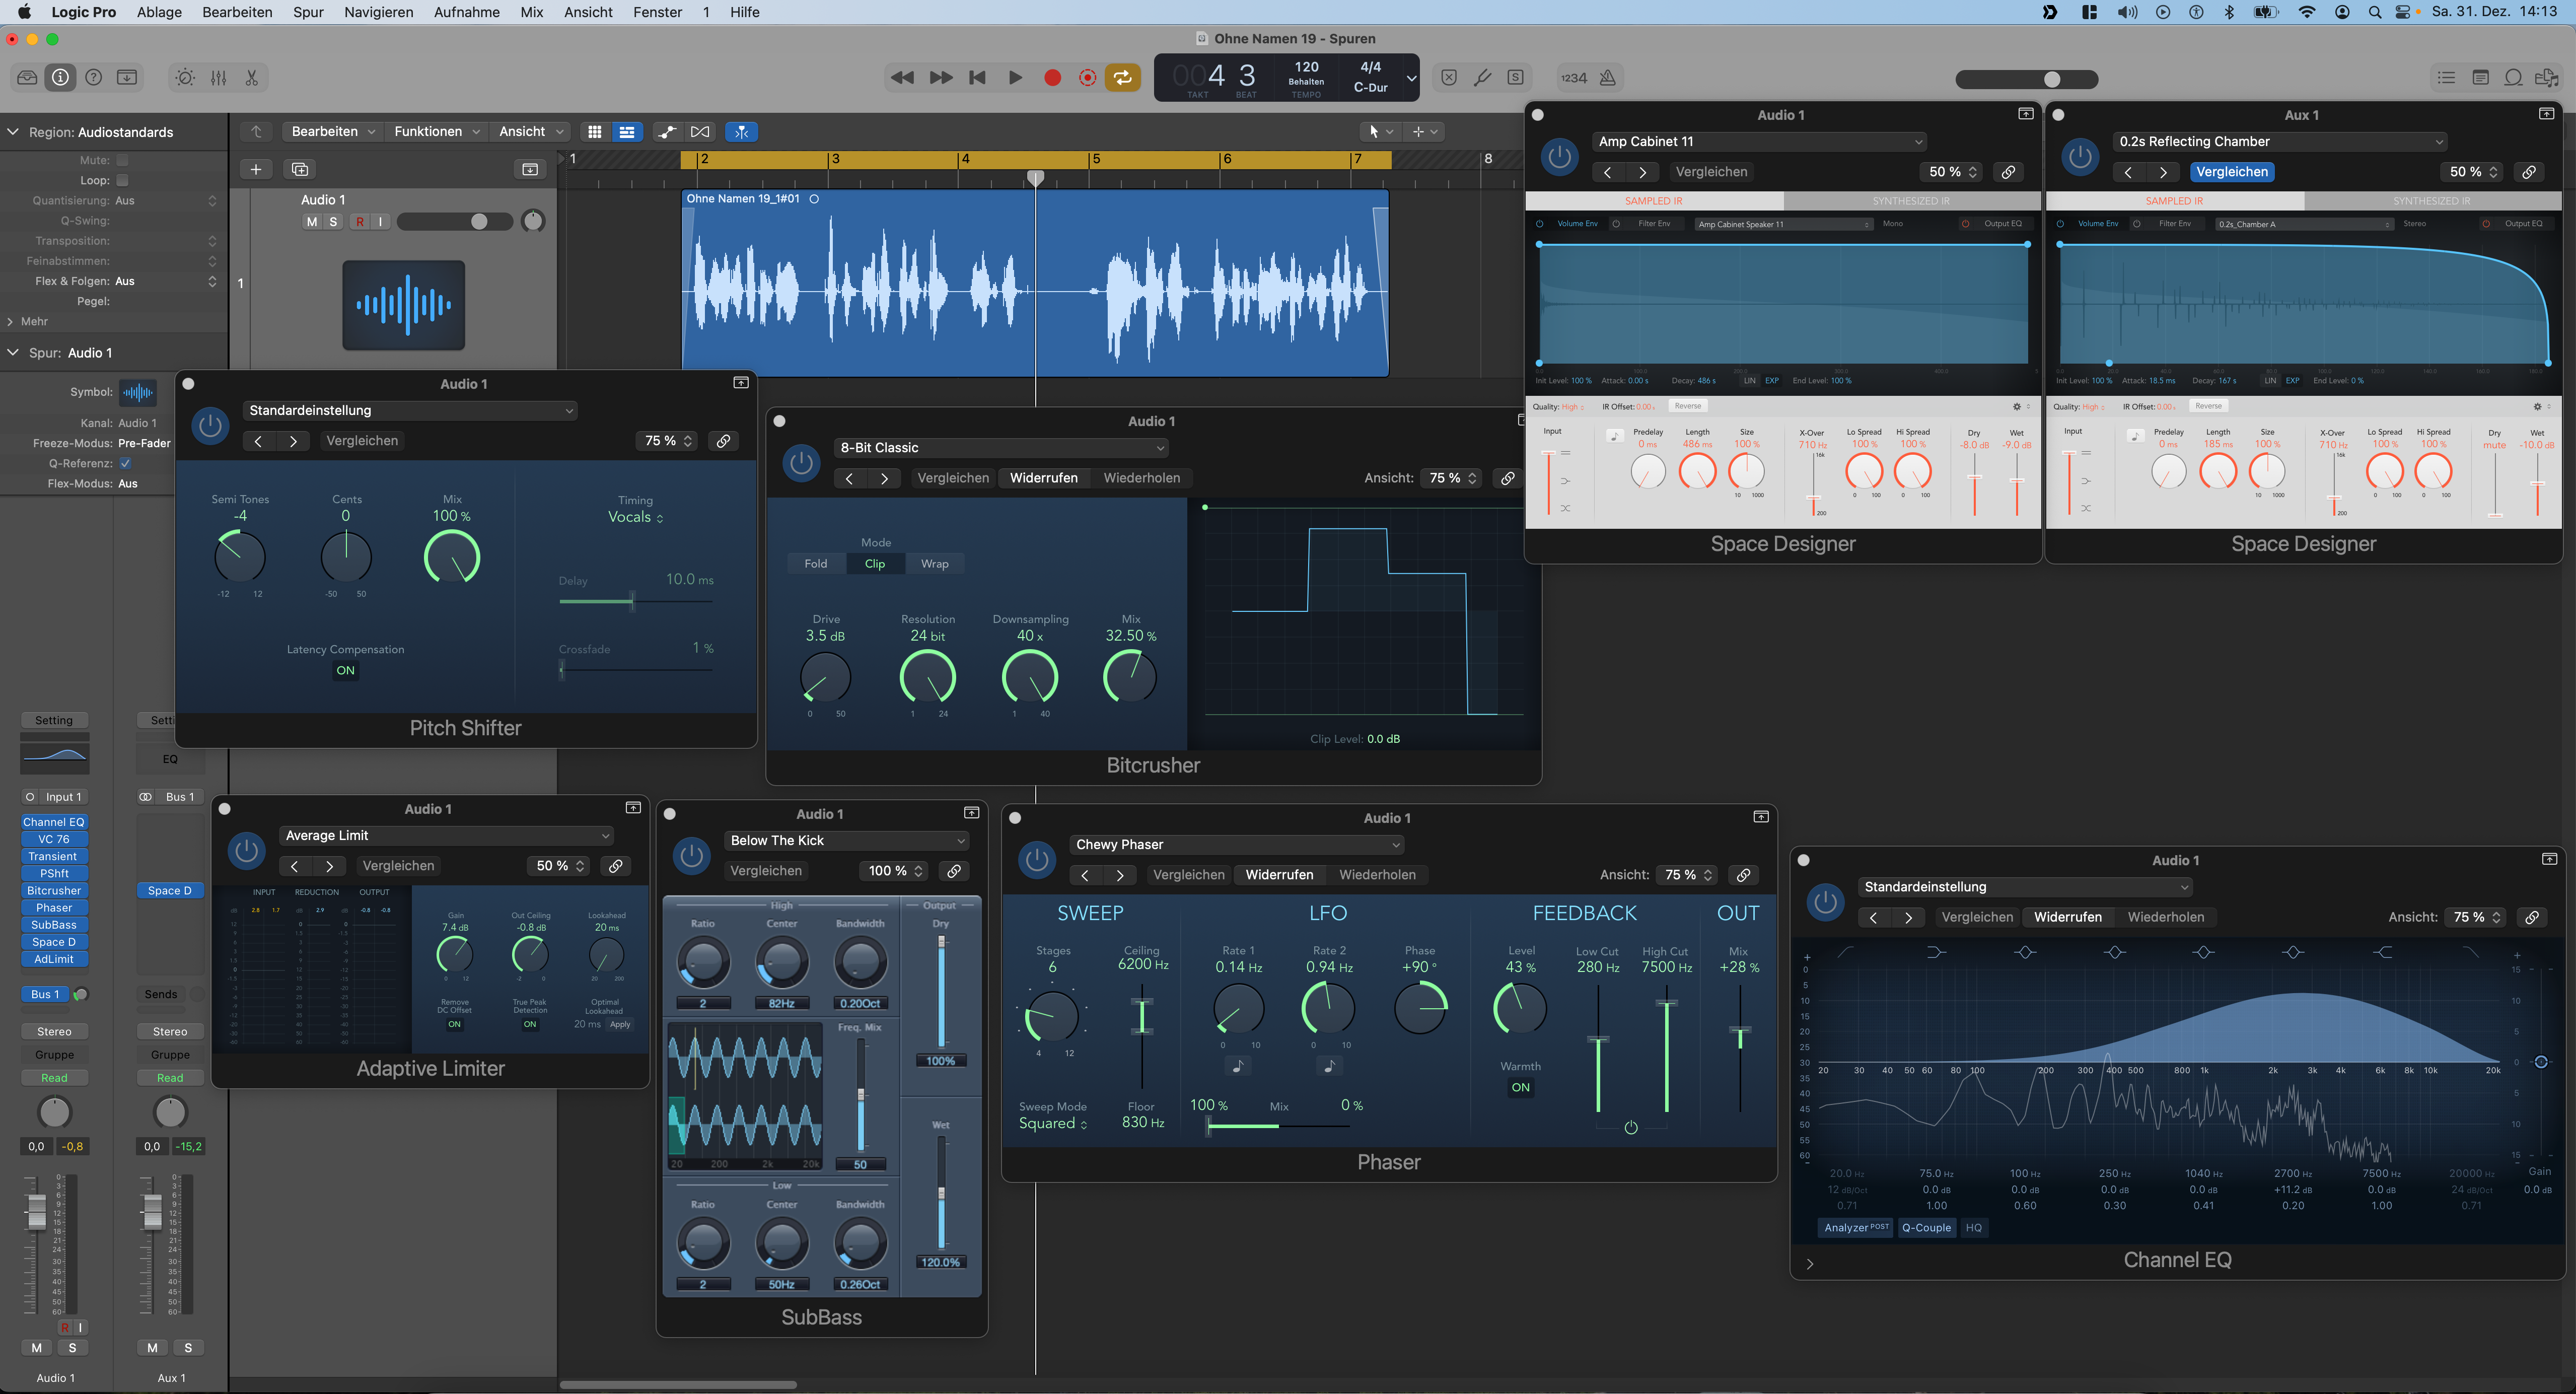This screenshot has width=2576, height=1394.
Task: Open the List Editors icon
Action: (x=2446, y=77)
